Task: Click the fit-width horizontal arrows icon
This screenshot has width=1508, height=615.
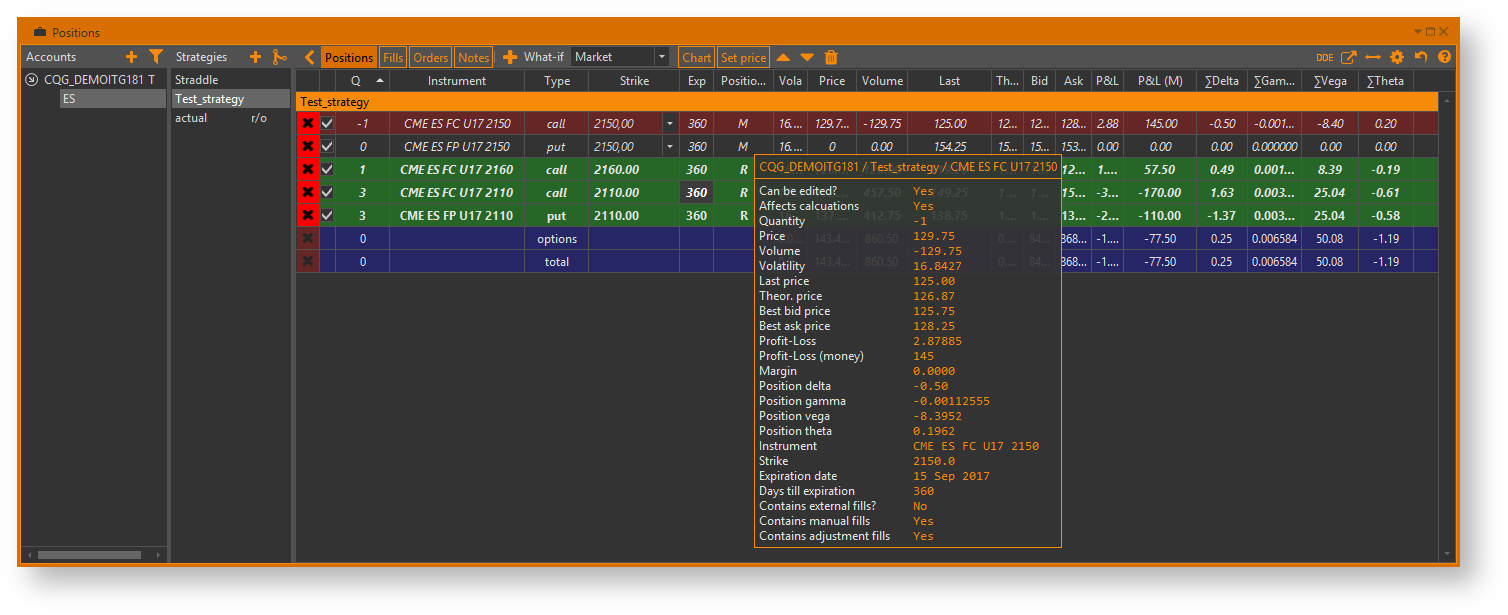Action: 1373,57
